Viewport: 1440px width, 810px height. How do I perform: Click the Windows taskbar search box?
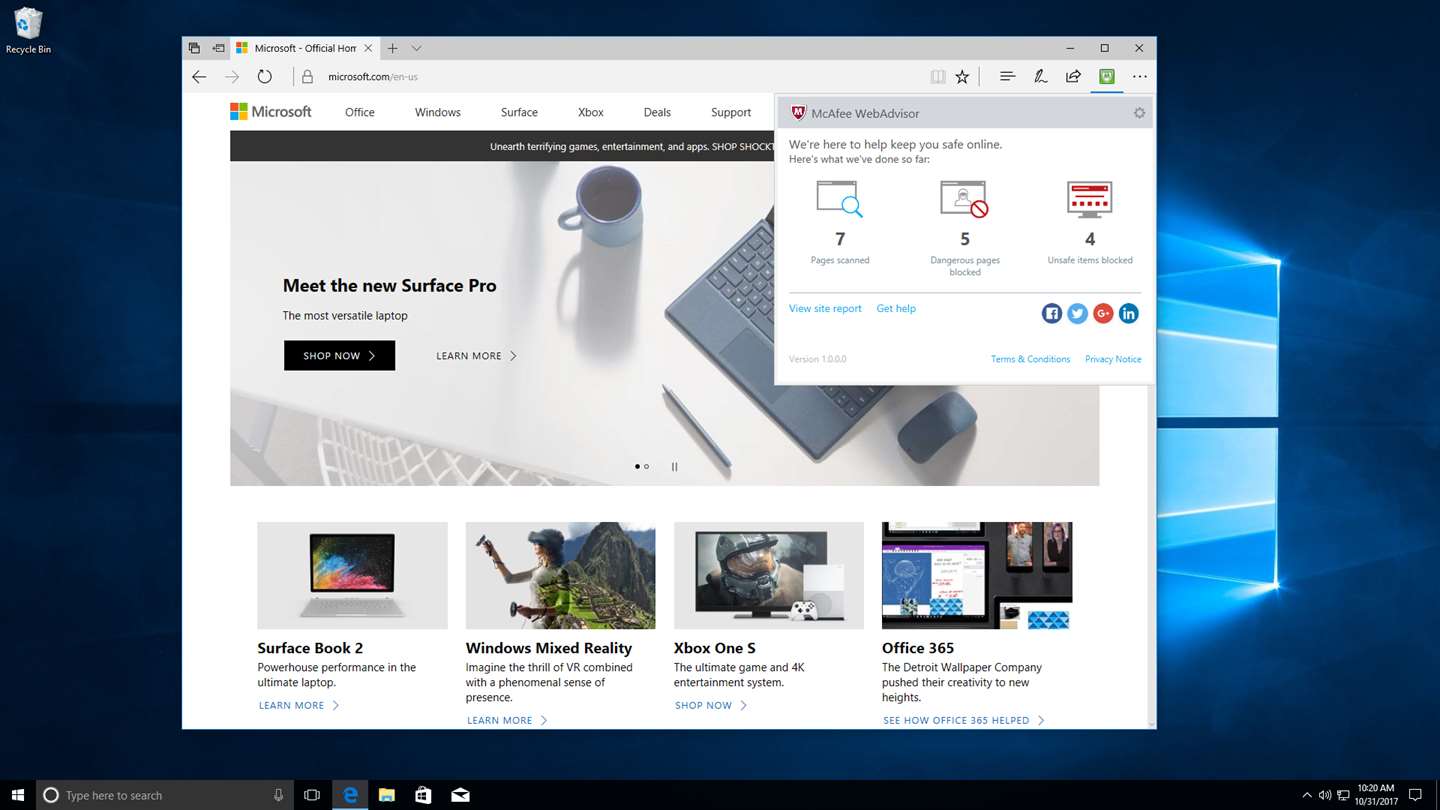(x=165, y=795)
